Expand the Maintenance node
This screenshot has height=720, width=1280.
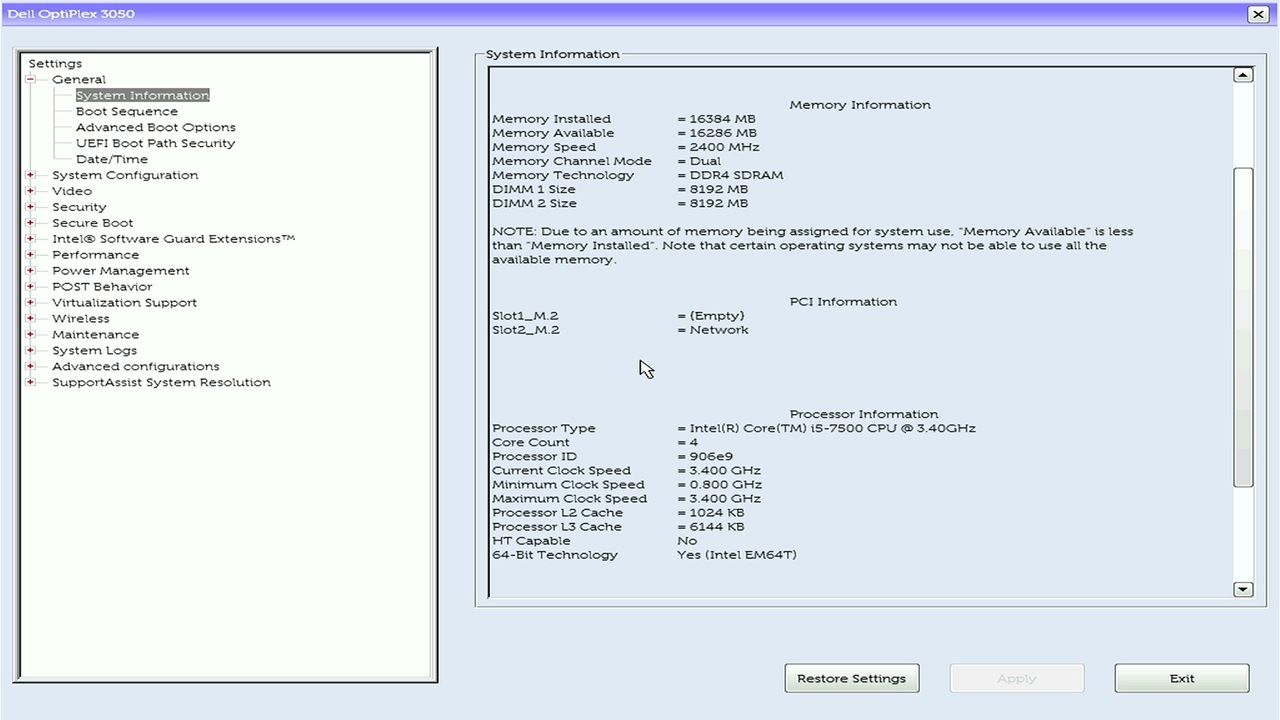tap(31, 335)
